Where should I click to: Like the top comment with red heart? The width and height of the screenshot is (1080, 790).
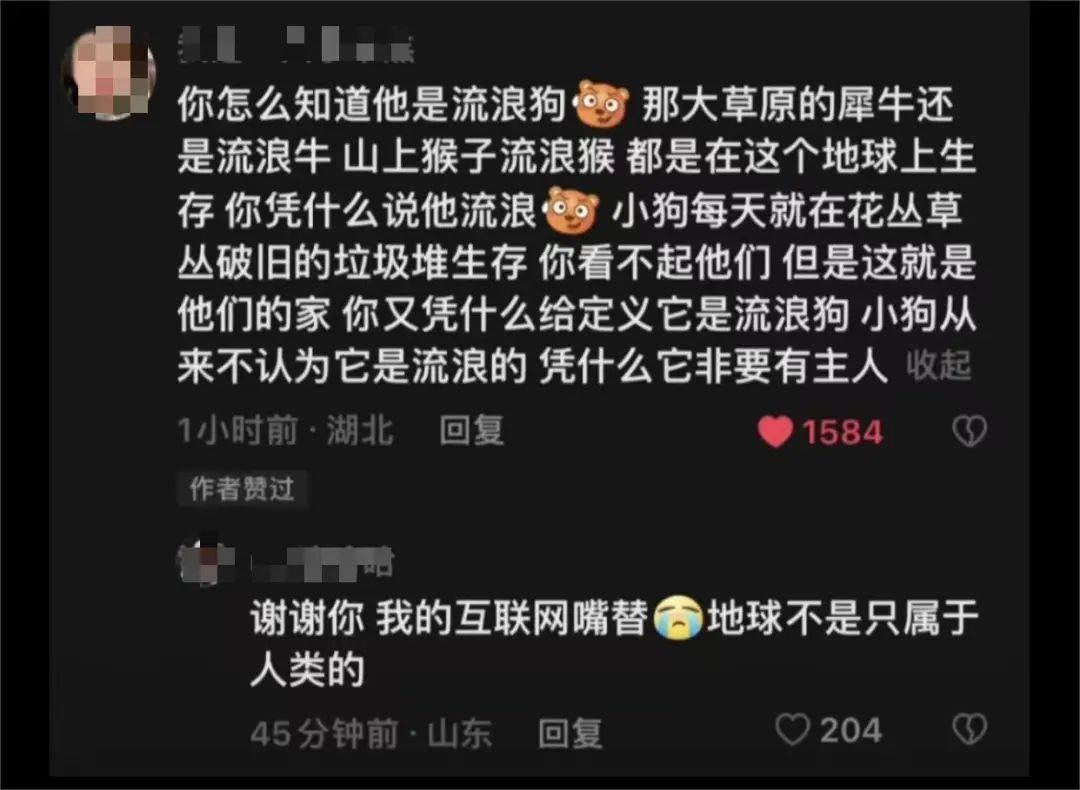tap(775, 432)
